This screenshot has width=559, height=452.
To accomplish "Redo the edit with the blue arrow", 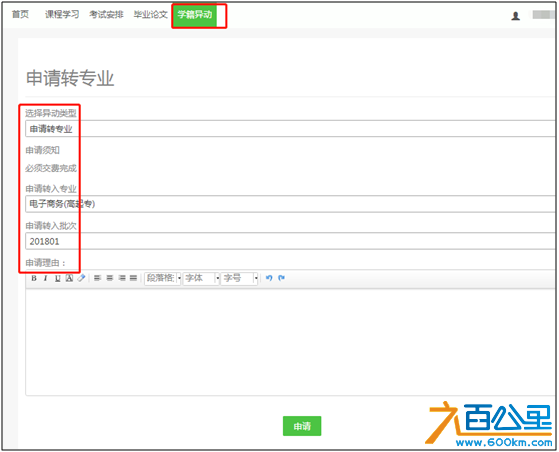I will (x=281, y=278).
